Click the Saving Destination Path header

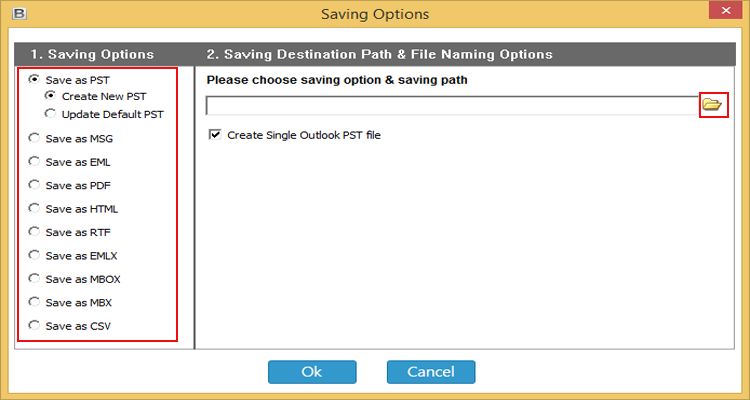(379, 55)
